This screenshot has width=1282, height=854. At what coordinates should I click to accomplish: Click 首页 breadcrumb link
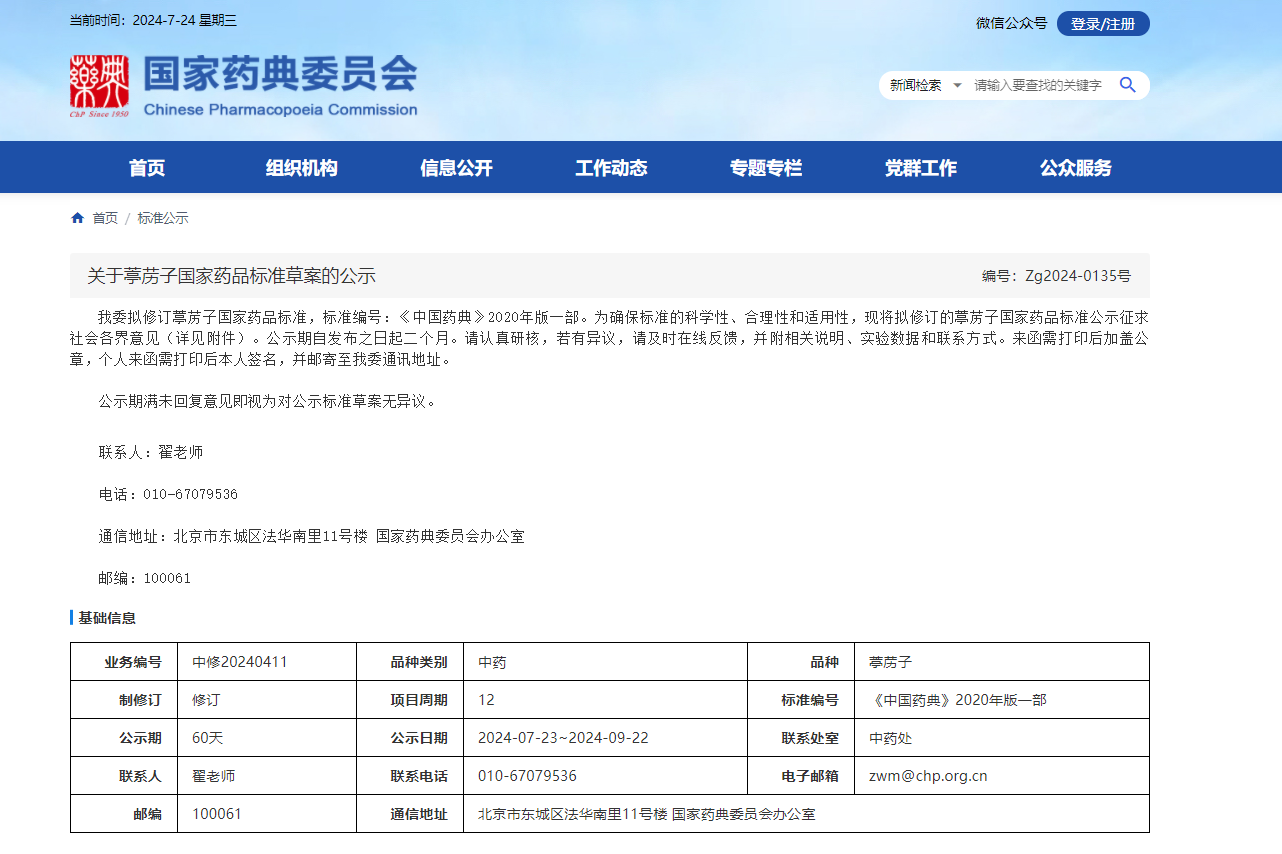(105, 218)
